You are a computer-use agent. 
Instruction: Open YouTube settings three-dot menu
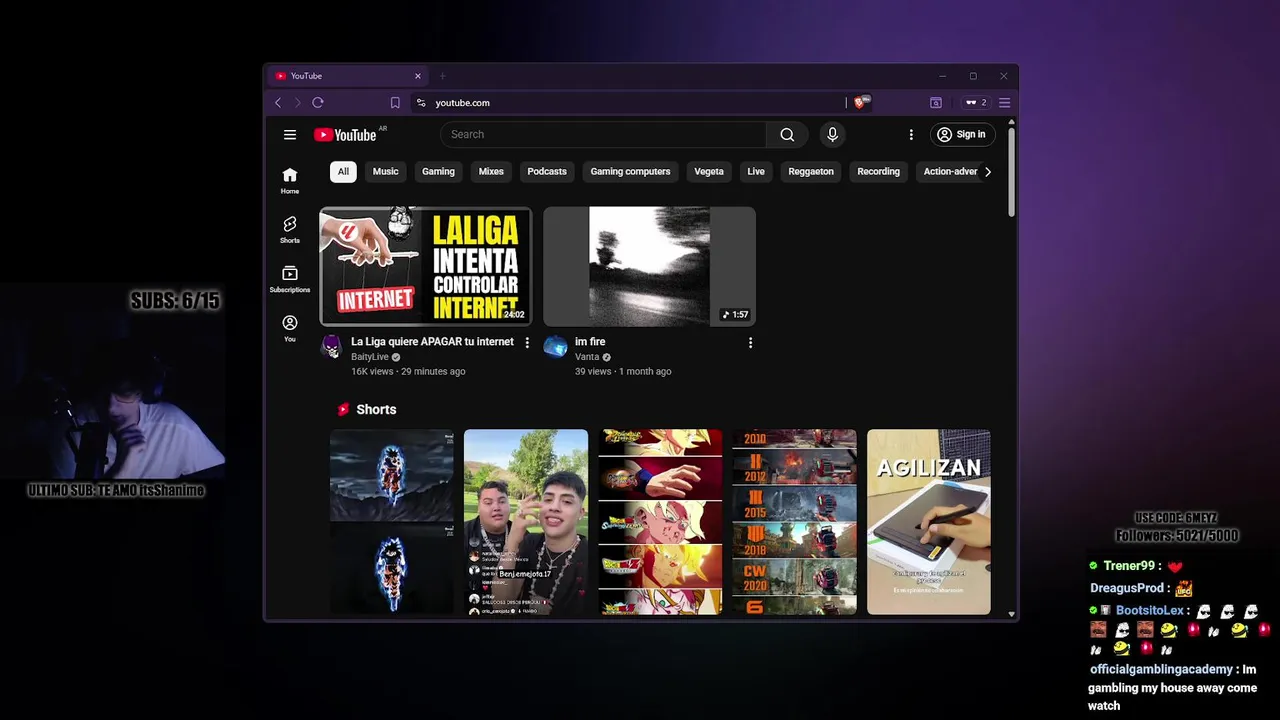click(911, 135)
